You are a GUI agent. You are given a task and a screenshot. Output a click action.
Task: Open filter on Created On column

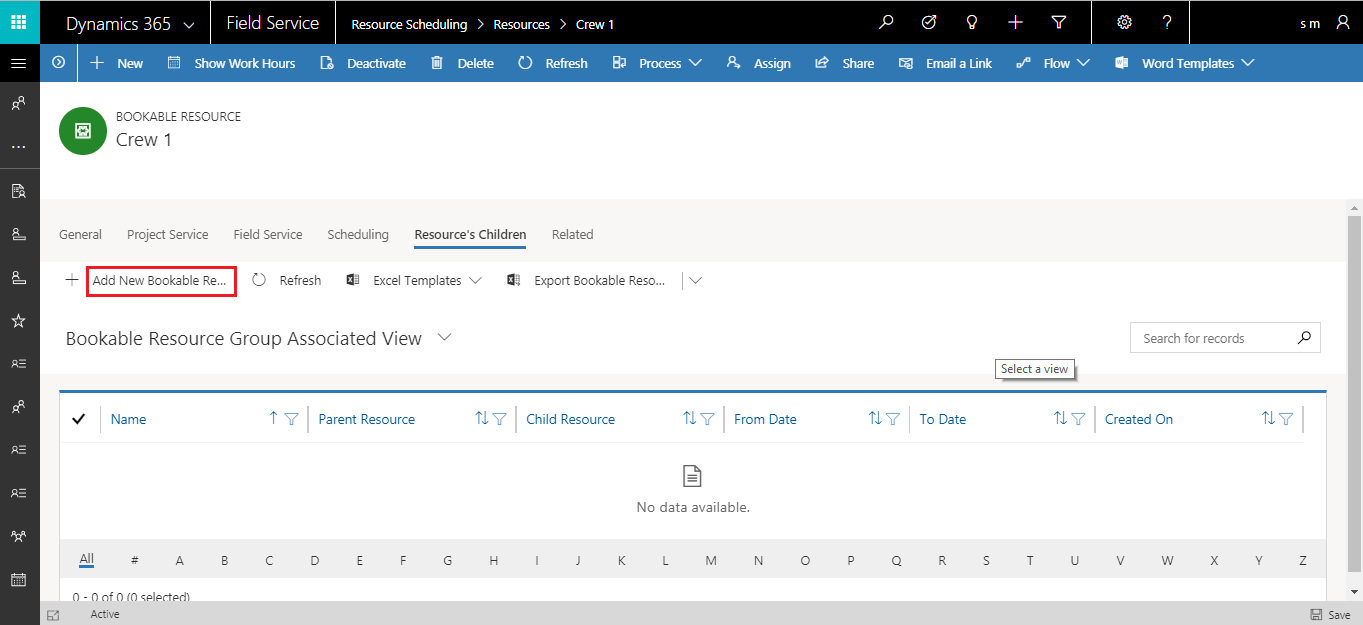1286,419
